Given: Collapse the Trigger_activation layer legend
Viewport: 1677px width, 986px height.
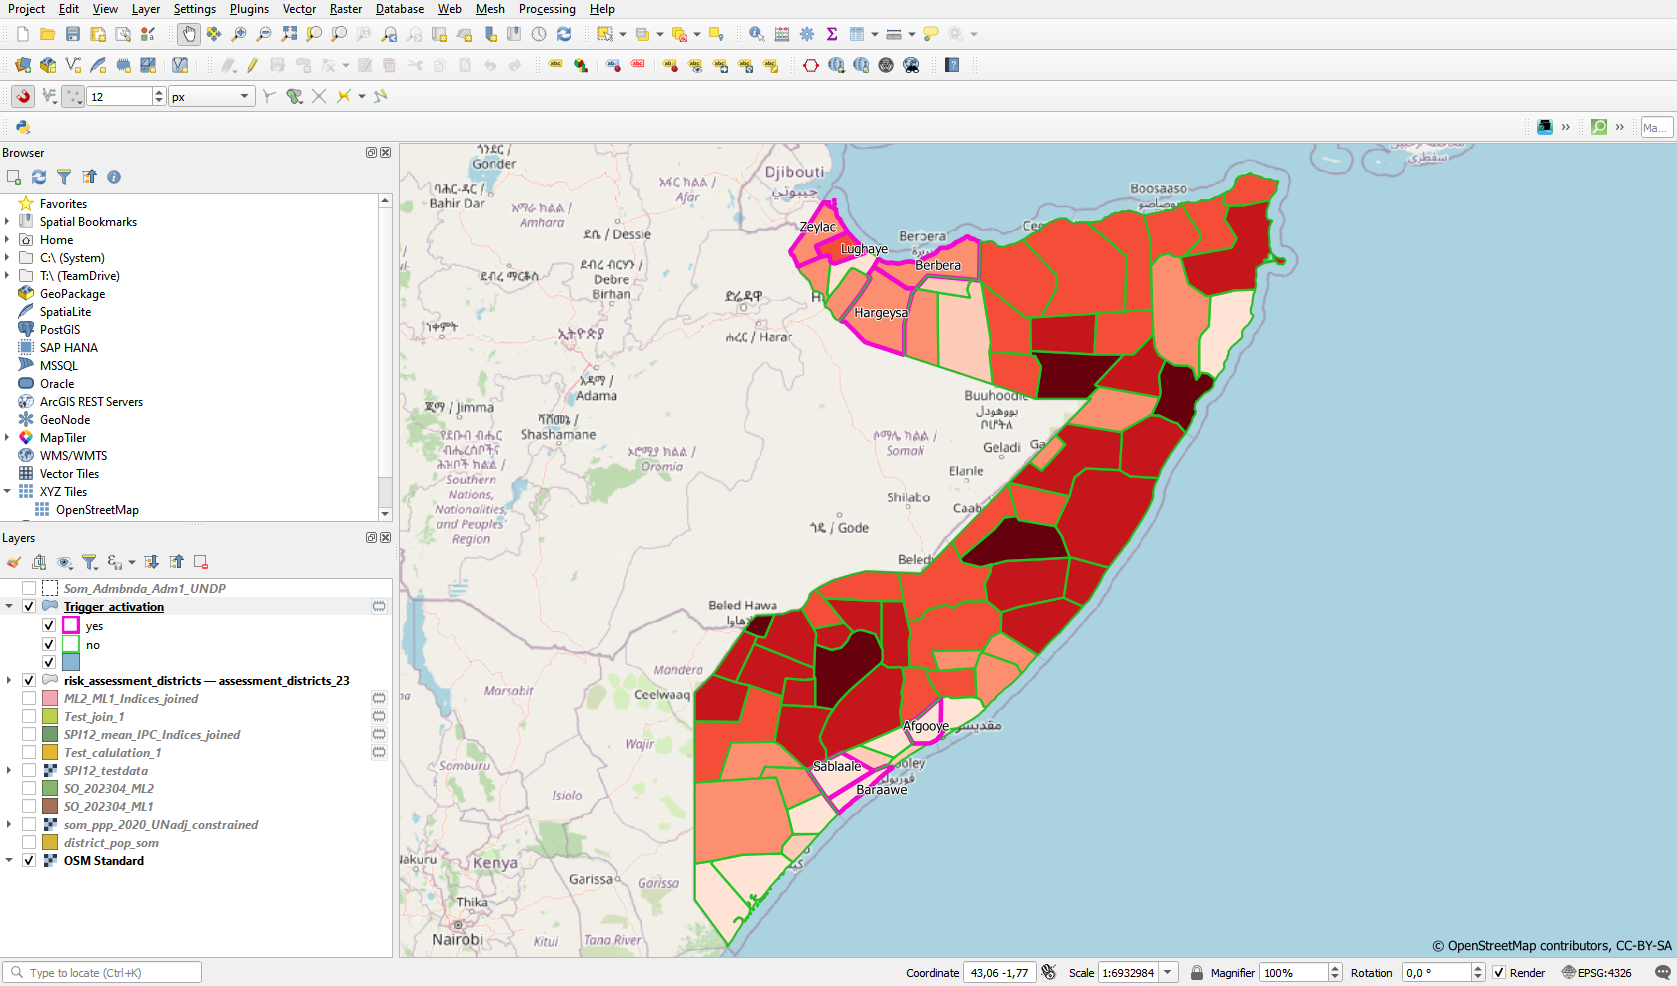Looking at the screenshot, I should [x=9, y=606].
